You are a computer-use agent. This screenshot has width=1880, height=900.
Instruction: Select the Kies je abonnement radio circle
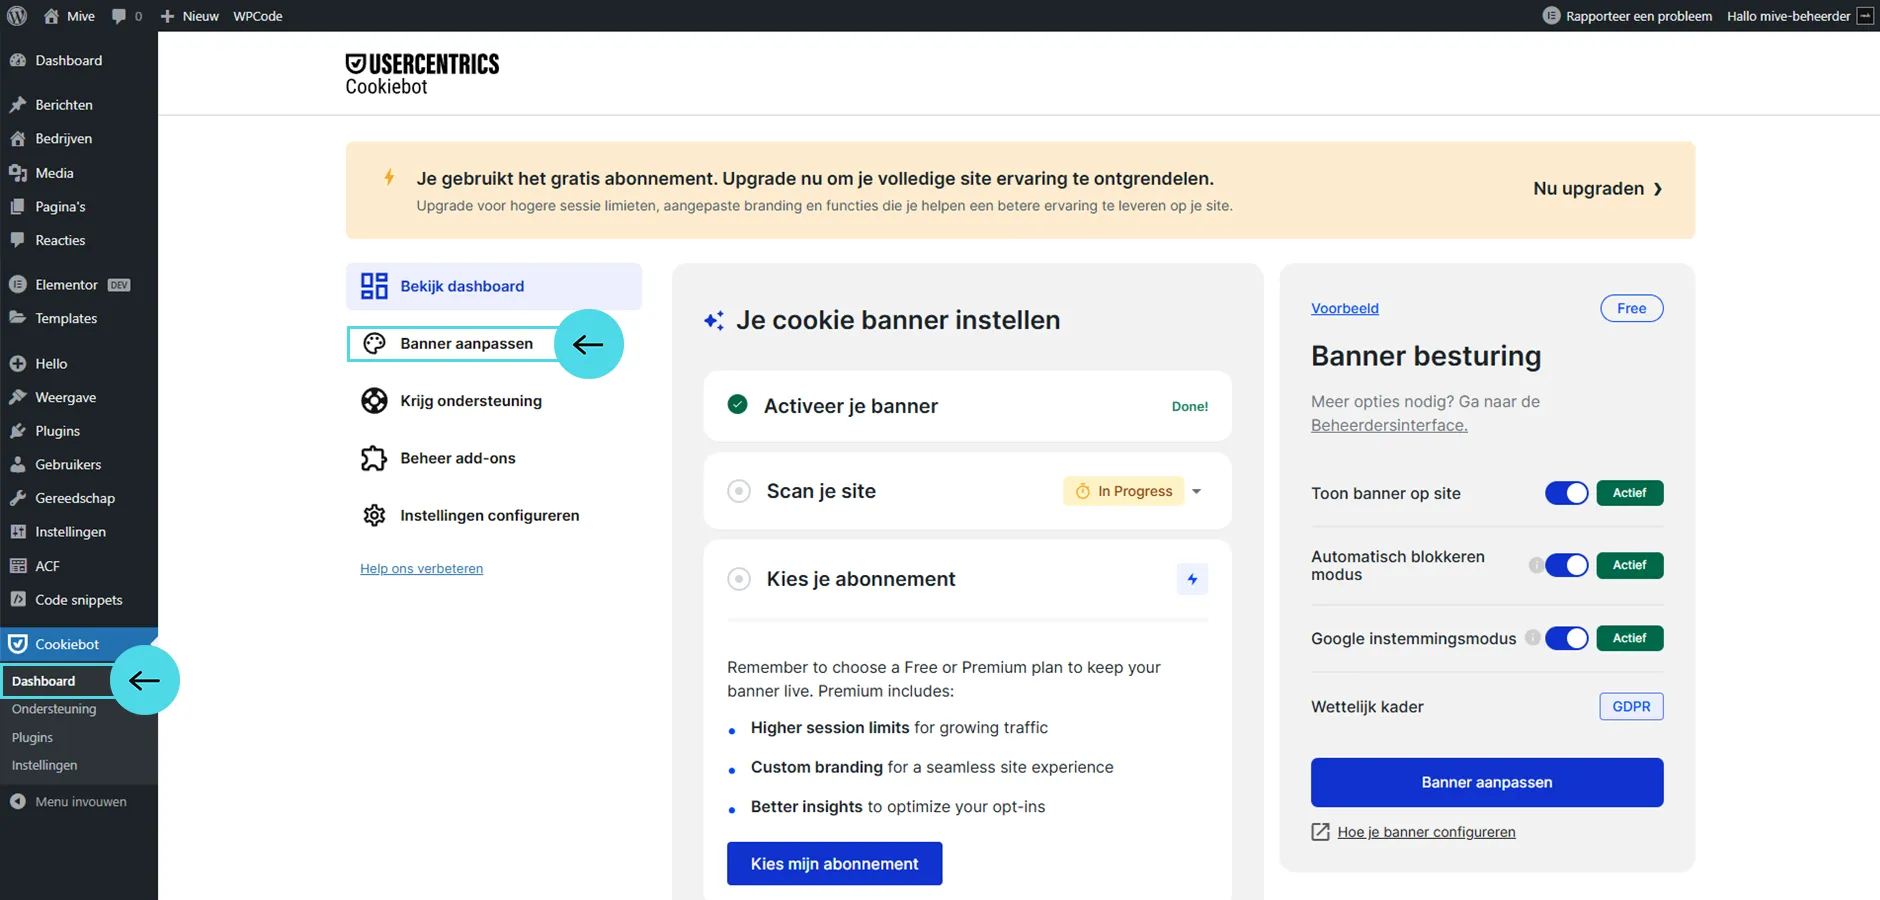pyautogui.click(x=739, y=579)
